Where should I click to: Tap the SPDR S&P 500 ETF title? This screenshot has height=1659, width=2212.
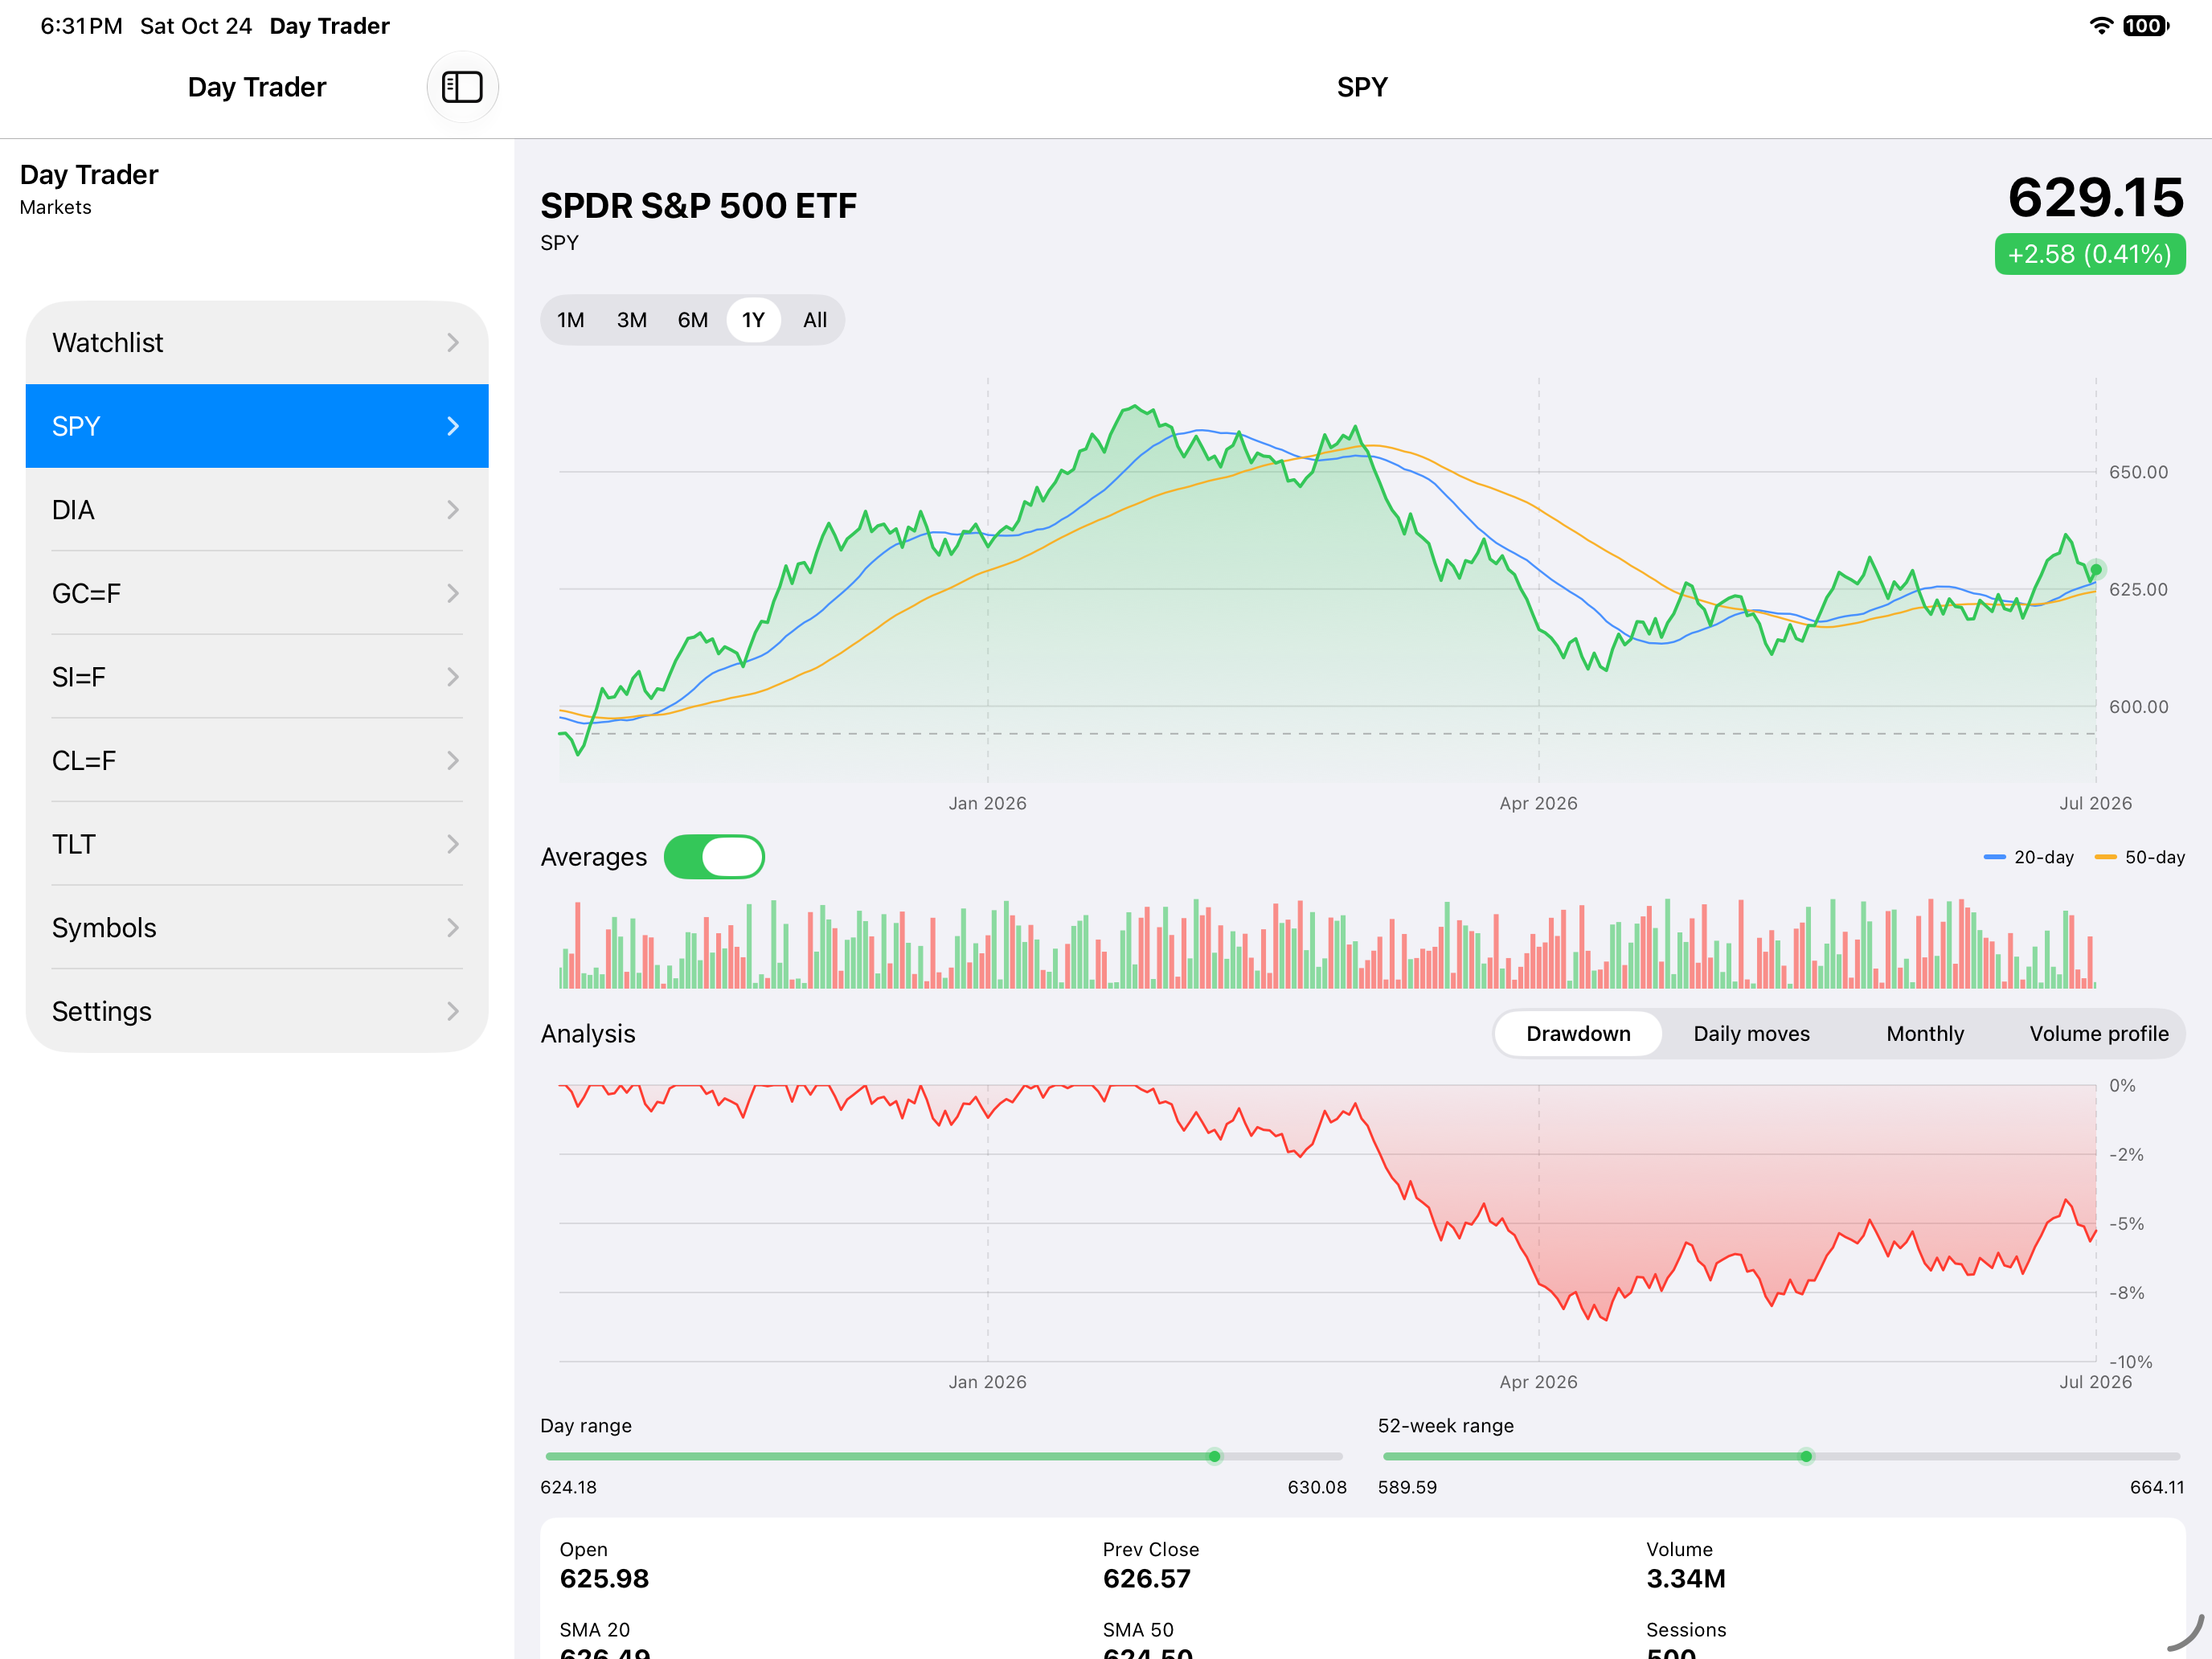click(x=698, y=206)
